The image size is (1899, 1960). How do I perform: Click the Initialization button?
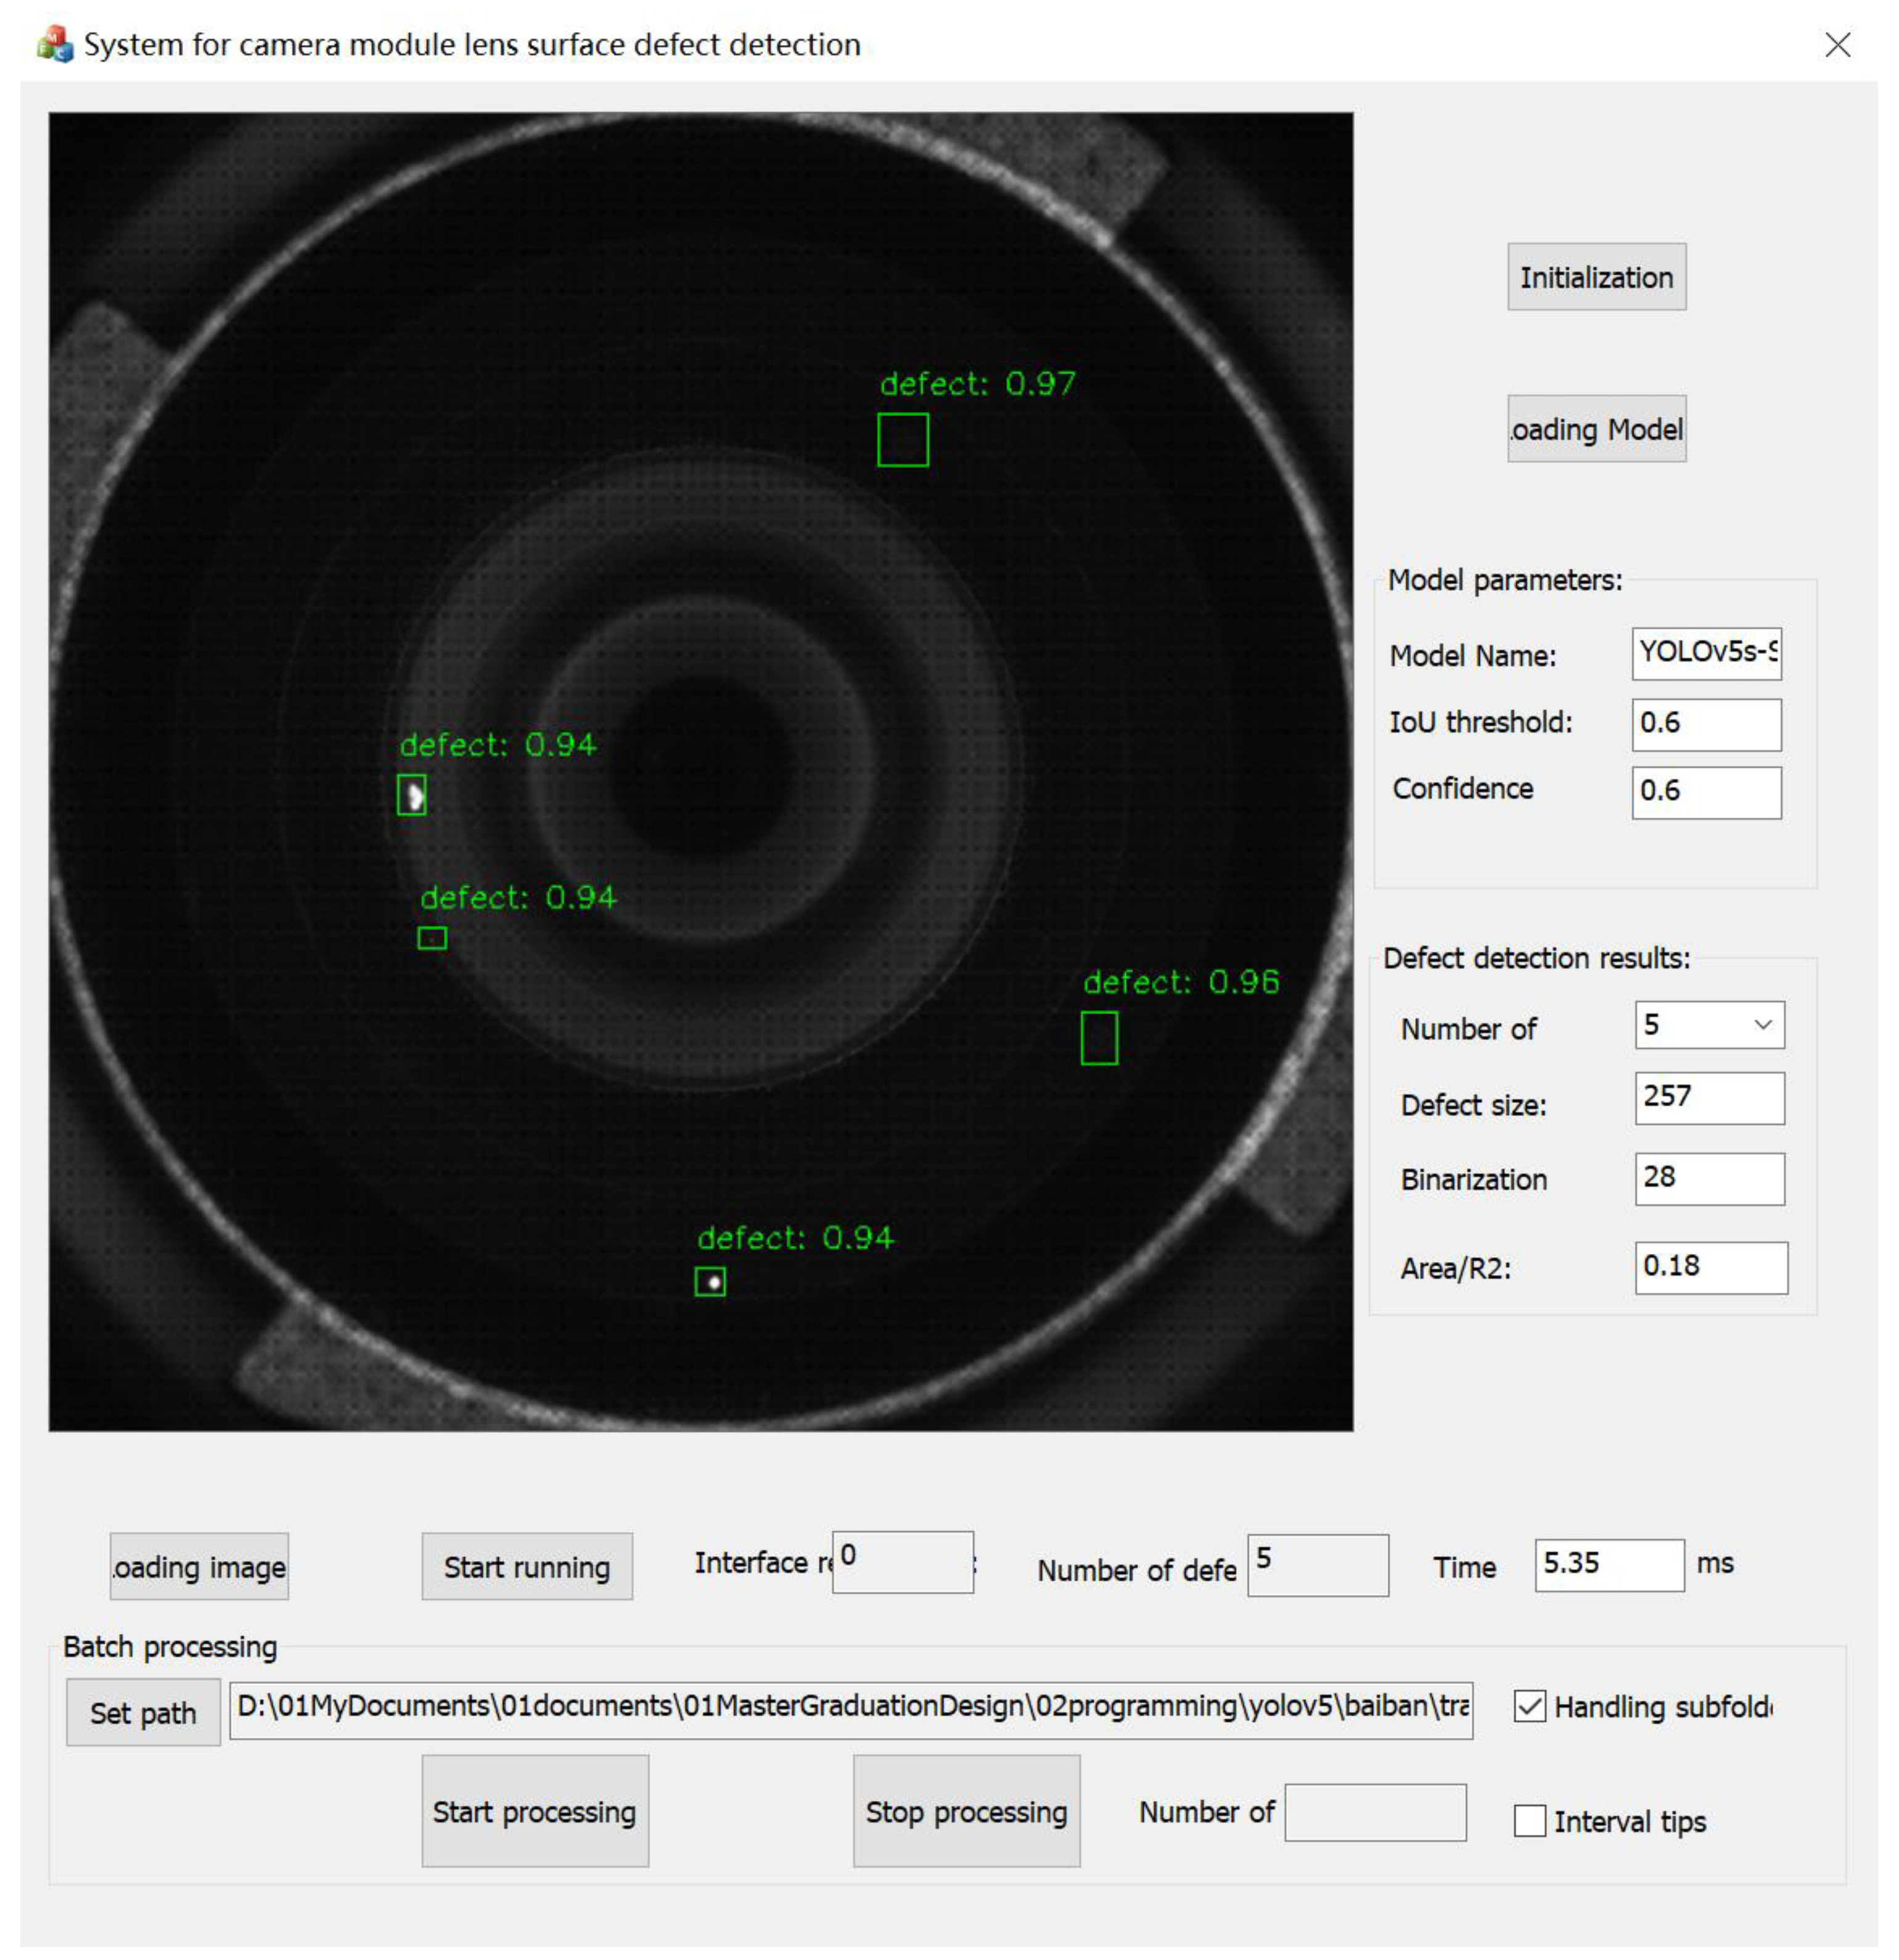click(1596, 277)
